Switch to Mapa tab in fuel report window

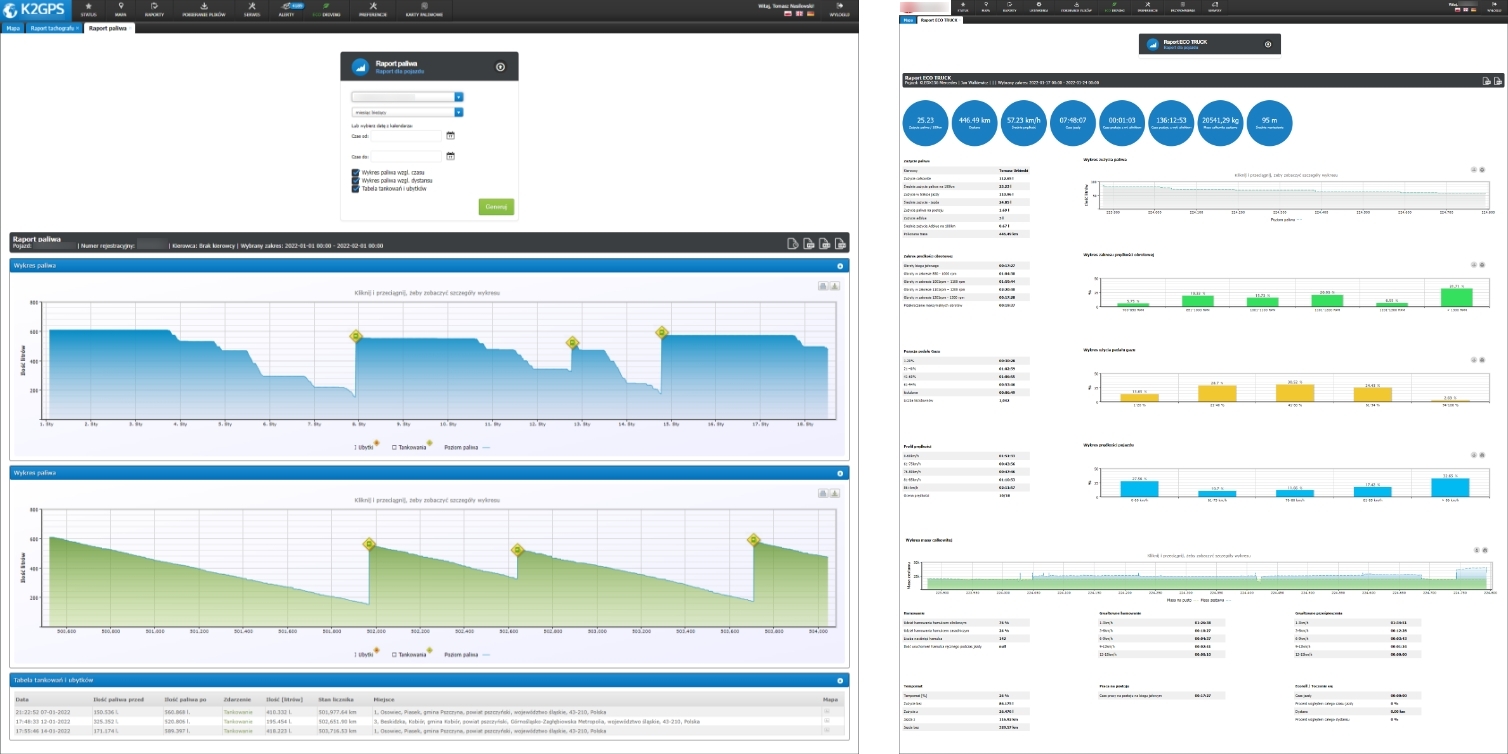pyautogui.click(x=14, y=28)
